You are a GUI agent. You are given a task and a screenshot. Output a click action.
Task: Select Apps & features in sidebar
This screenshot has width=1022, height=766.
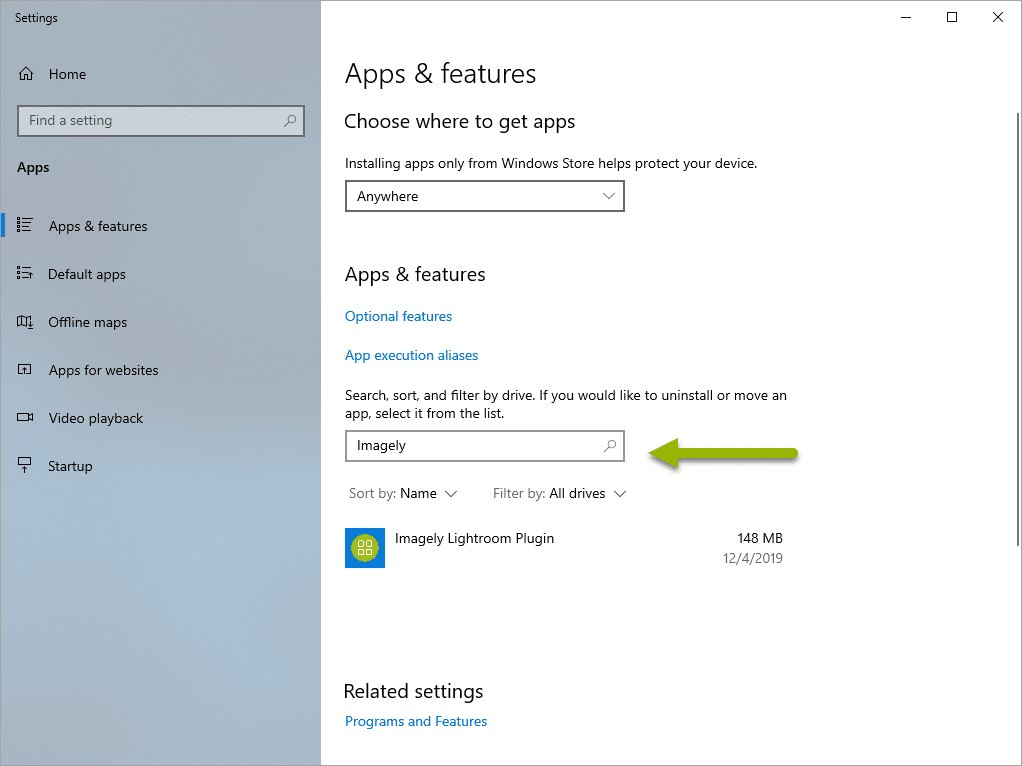coord(98,226)
